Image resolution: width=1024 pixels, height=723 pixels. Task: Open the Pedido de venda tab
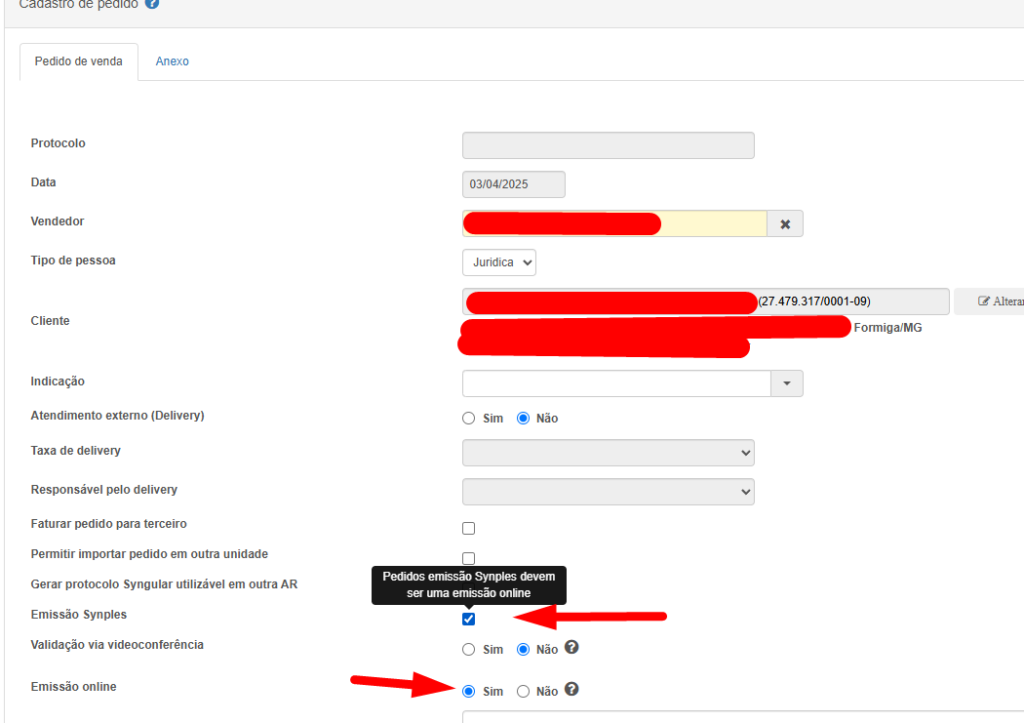point(79,61)
